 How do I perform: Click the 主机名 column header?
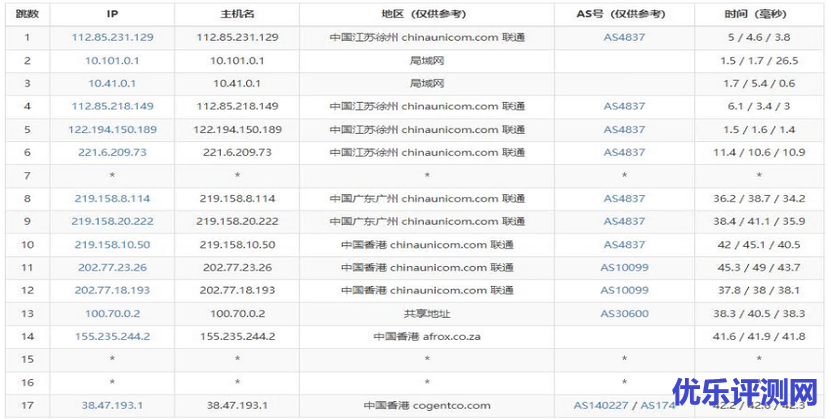(x=237, y=14)
